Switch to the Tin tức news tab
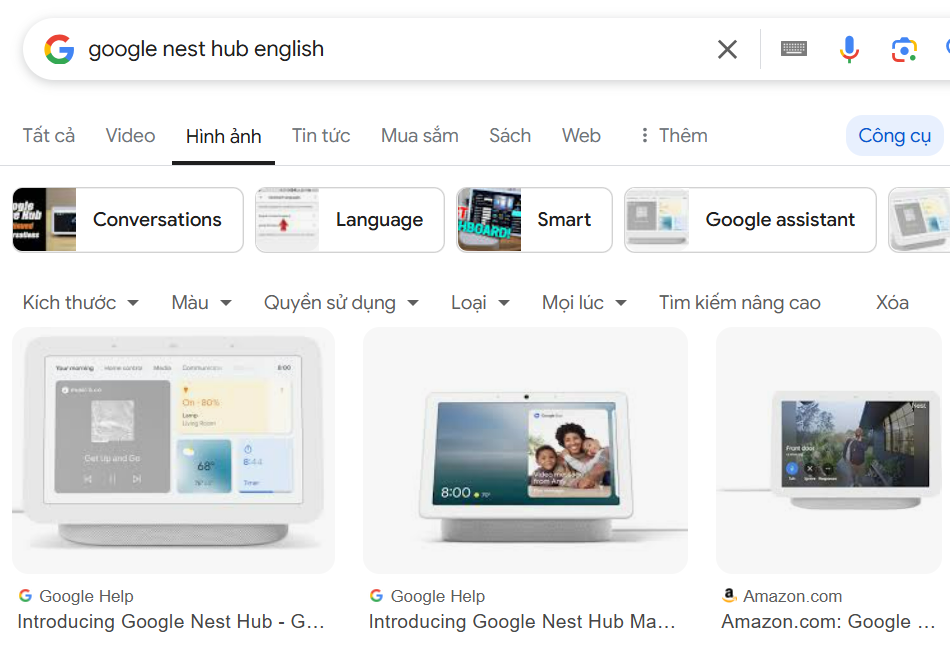The image size is (950, 663). pos(321,135)
